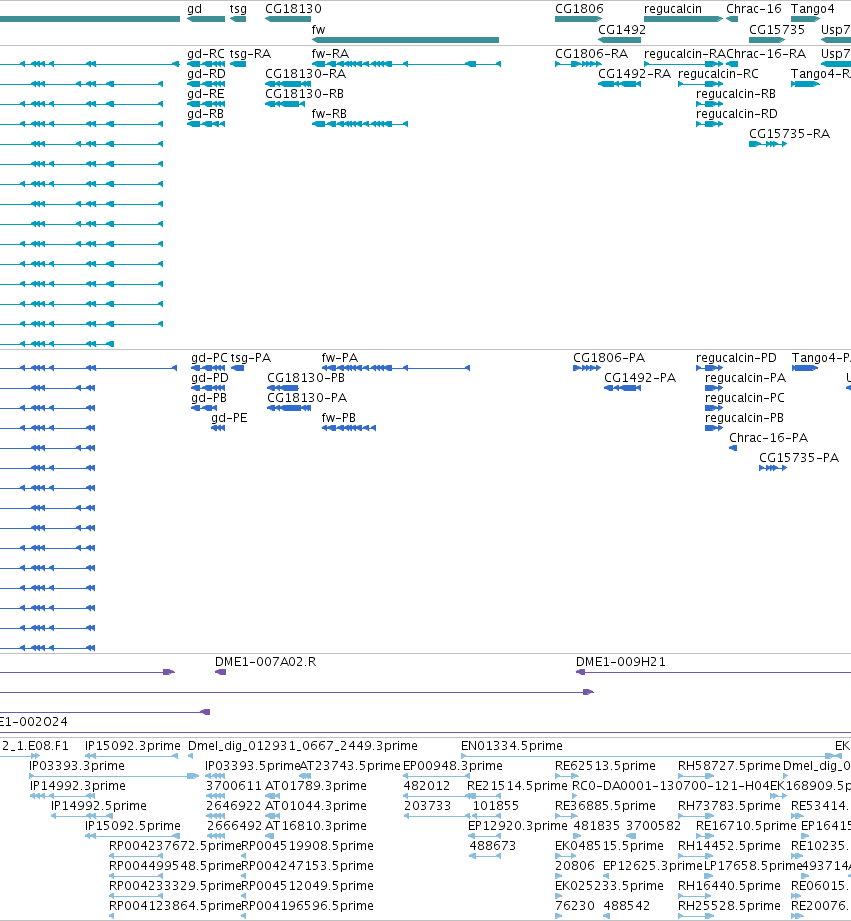851x921 pixels.
Task: Click protein feature gd-PE
Action: [x=218, y=428]
